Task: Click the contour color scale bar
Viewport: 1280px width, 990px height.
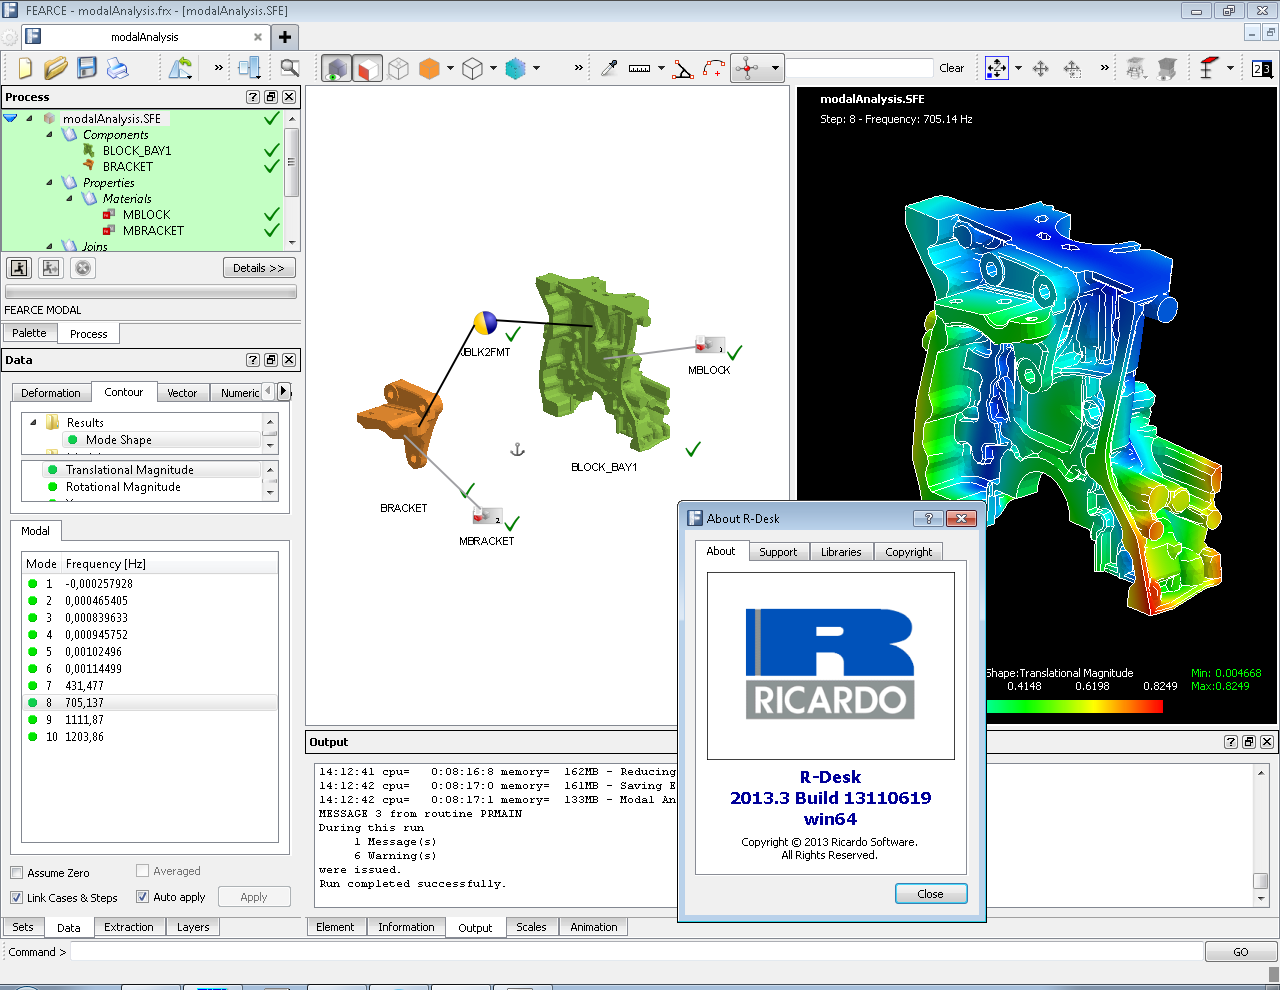Action: coord(1074,706)
